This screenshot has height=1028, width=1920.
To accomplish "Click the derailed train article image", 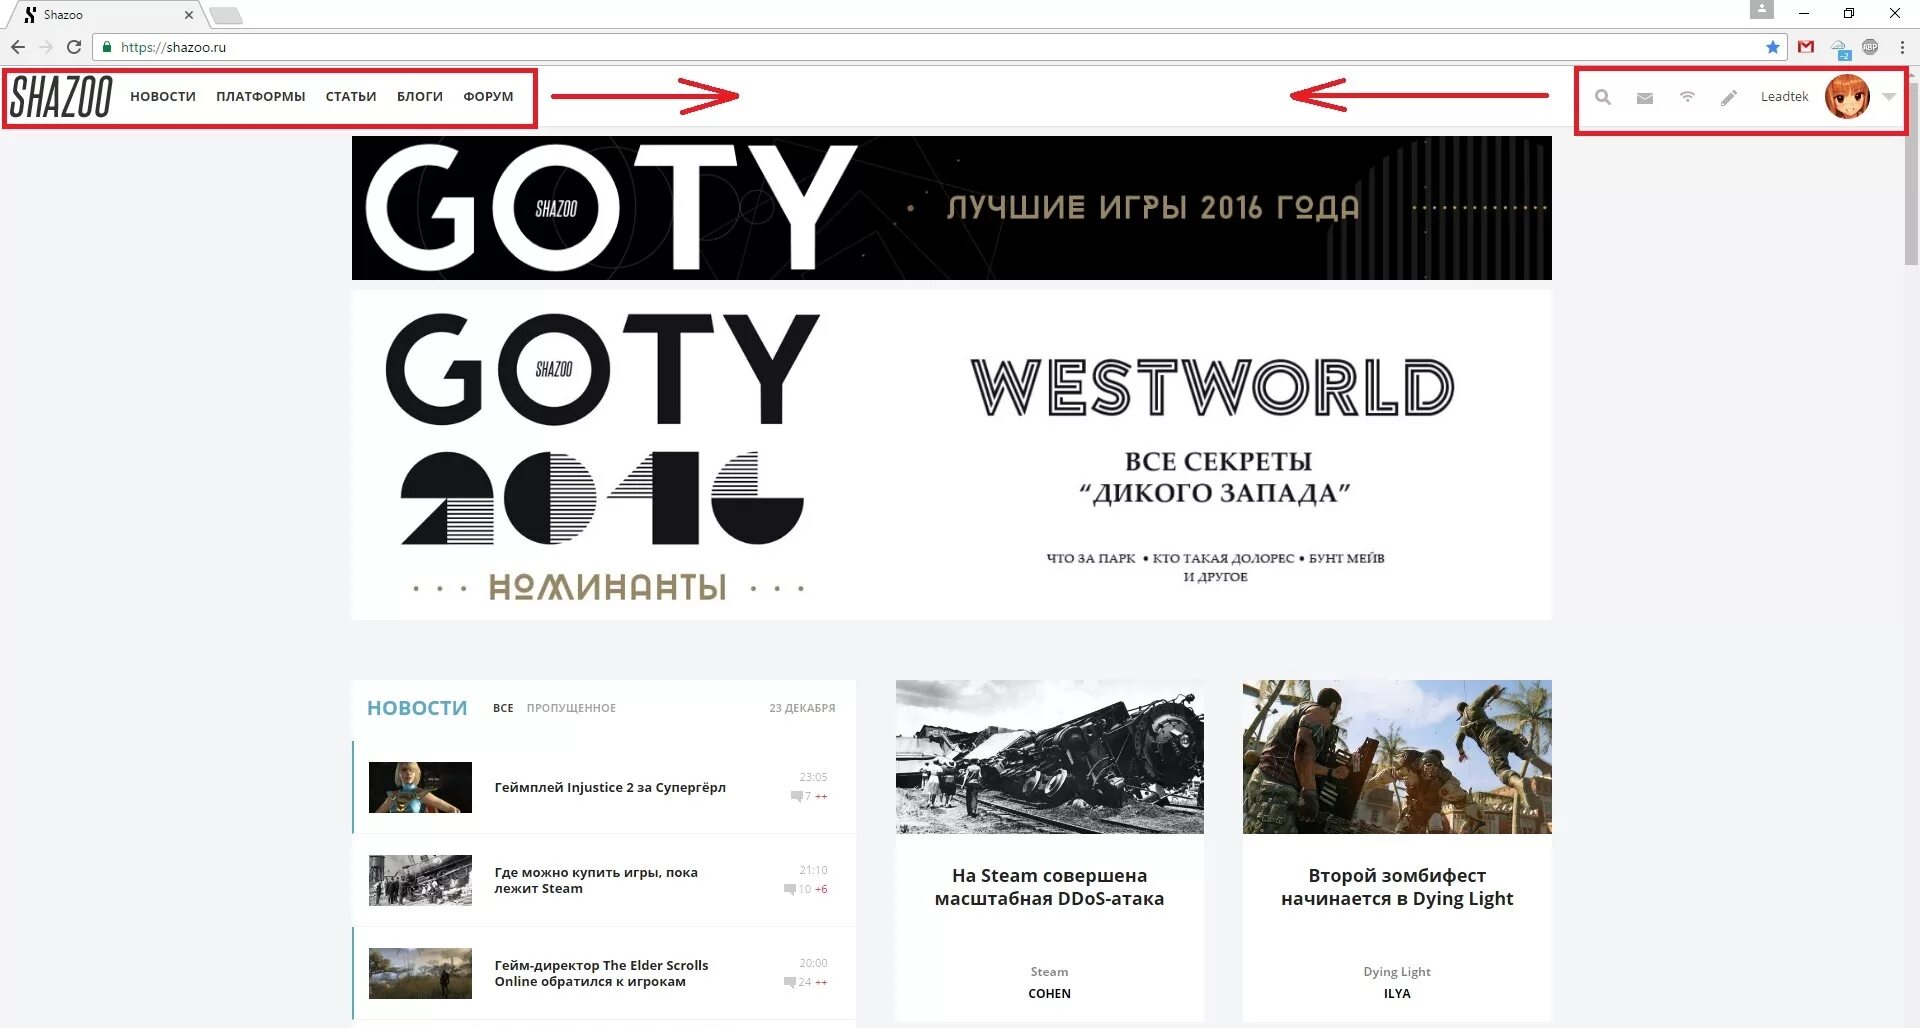I will point(1050,757).
